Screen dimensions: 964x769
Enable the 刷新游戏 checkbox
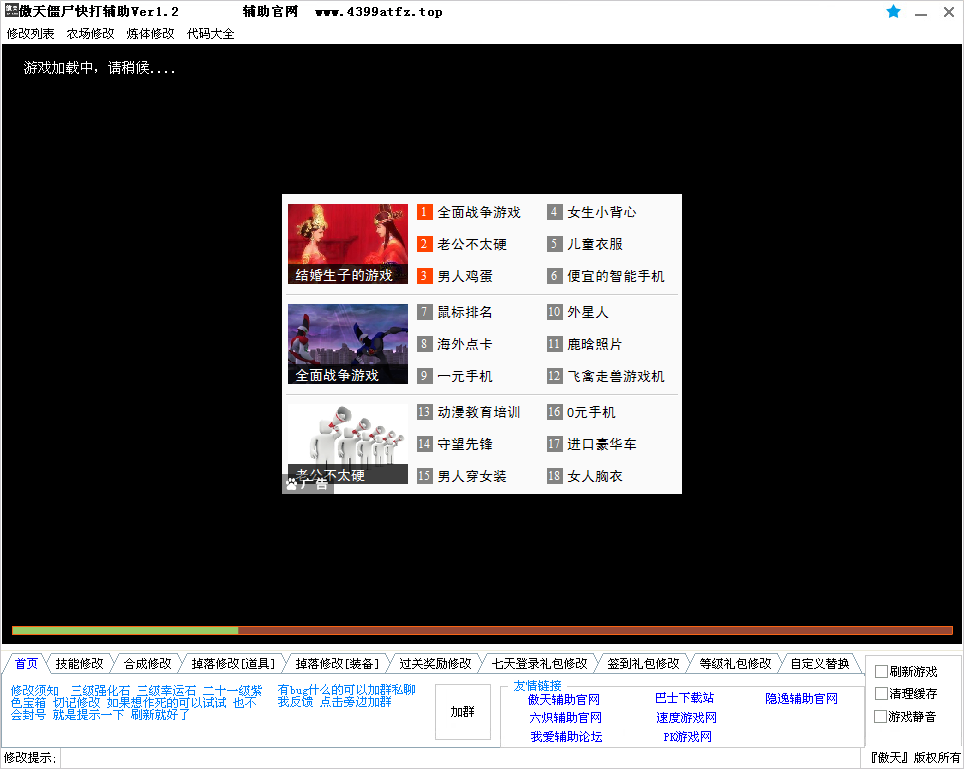click(x=881, y=672)
